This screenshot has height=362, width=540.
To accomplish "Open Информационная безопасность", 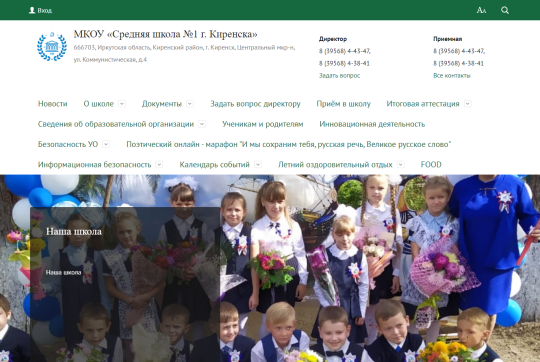I will [94, 165].
